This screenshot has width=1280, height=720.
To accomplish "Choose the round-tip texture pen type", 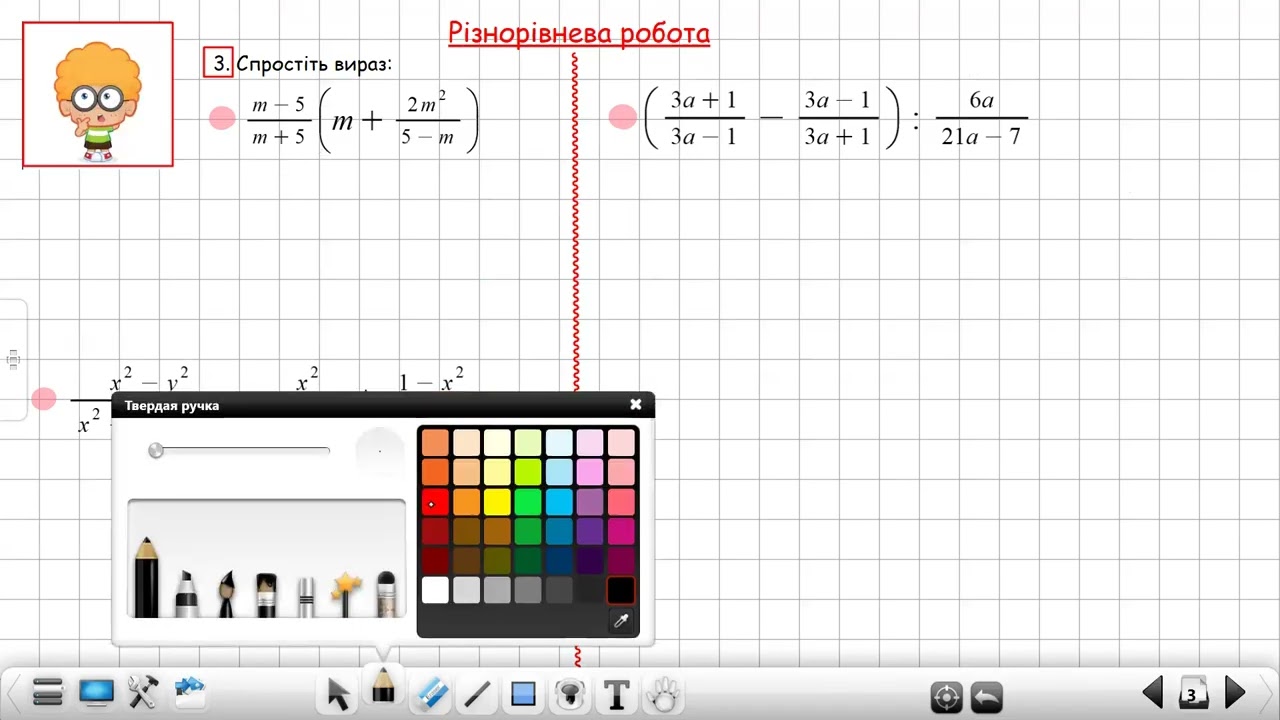I will (386, 593).
